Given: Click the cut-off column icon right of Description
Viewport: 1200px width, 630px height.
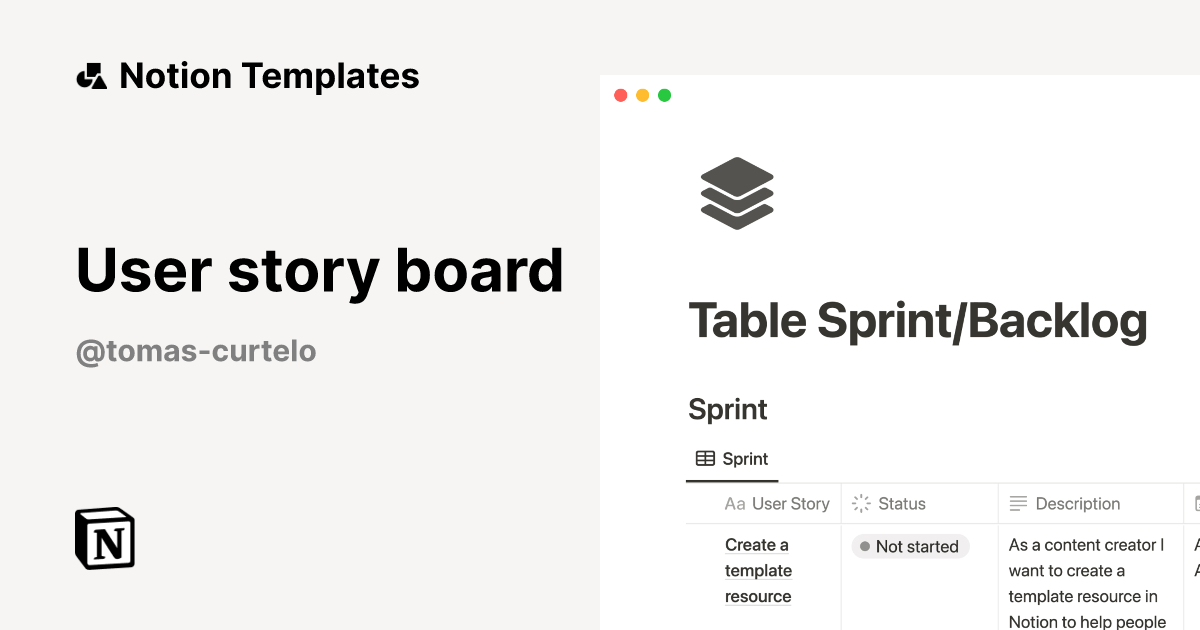Looking at the screenshot, I should 1195,504.
